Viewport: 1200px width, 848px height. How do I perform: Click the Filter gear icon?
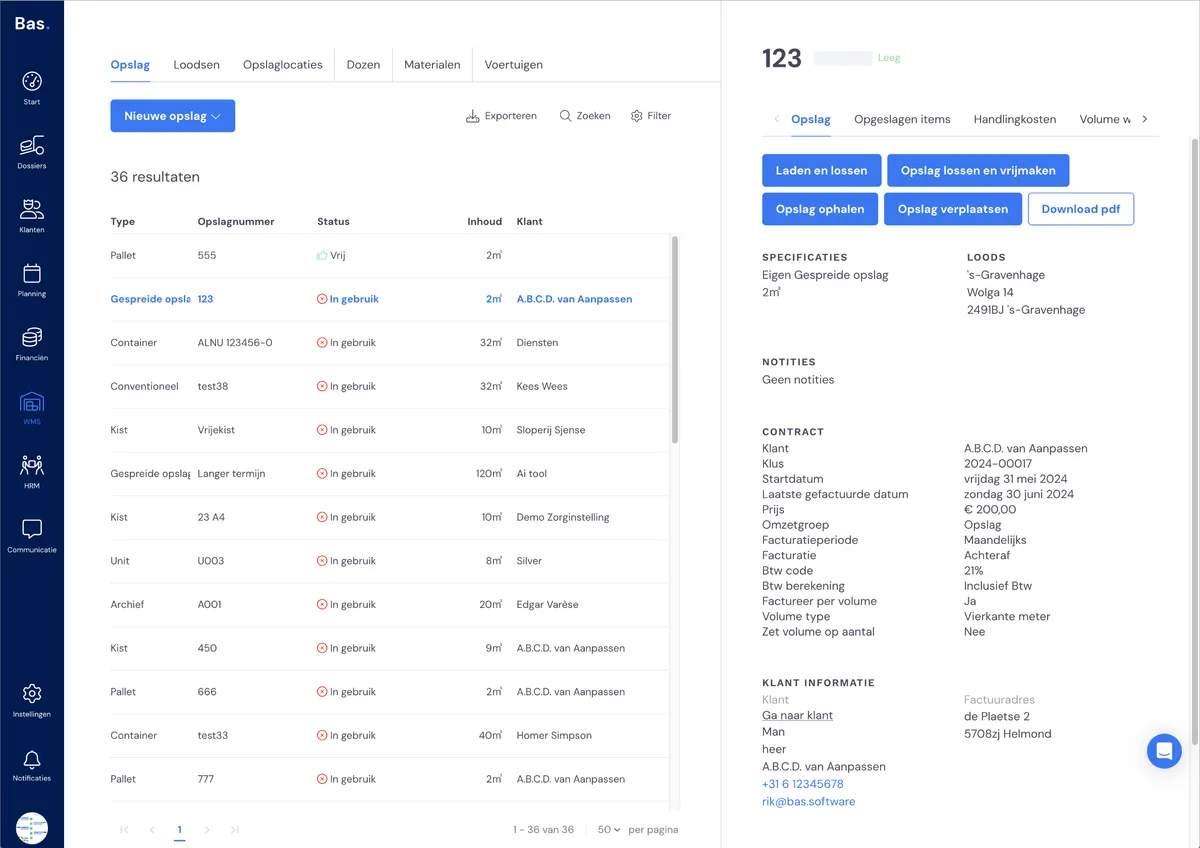[x=636, y=116]
